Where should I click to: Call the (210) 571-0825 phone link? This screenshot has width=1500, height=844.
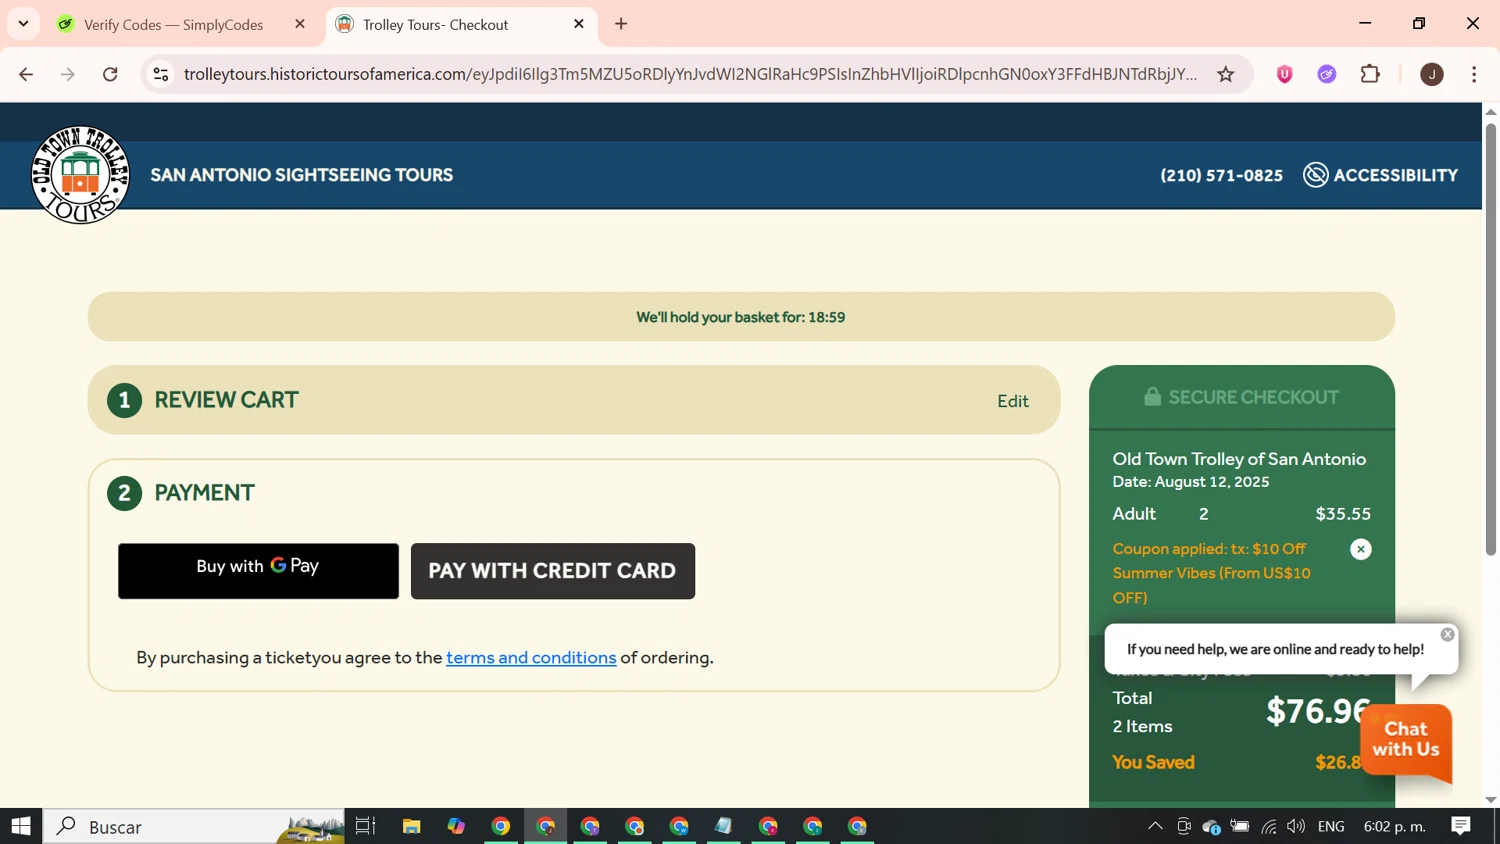click(1221, 176)
